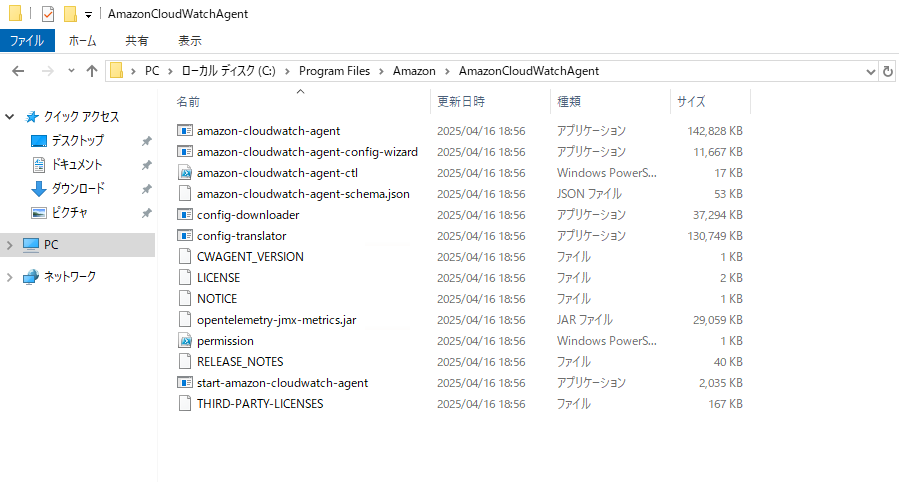This screenshot has width=899, height=482.
Task: Refresh the current folder view
Action: 888,71
